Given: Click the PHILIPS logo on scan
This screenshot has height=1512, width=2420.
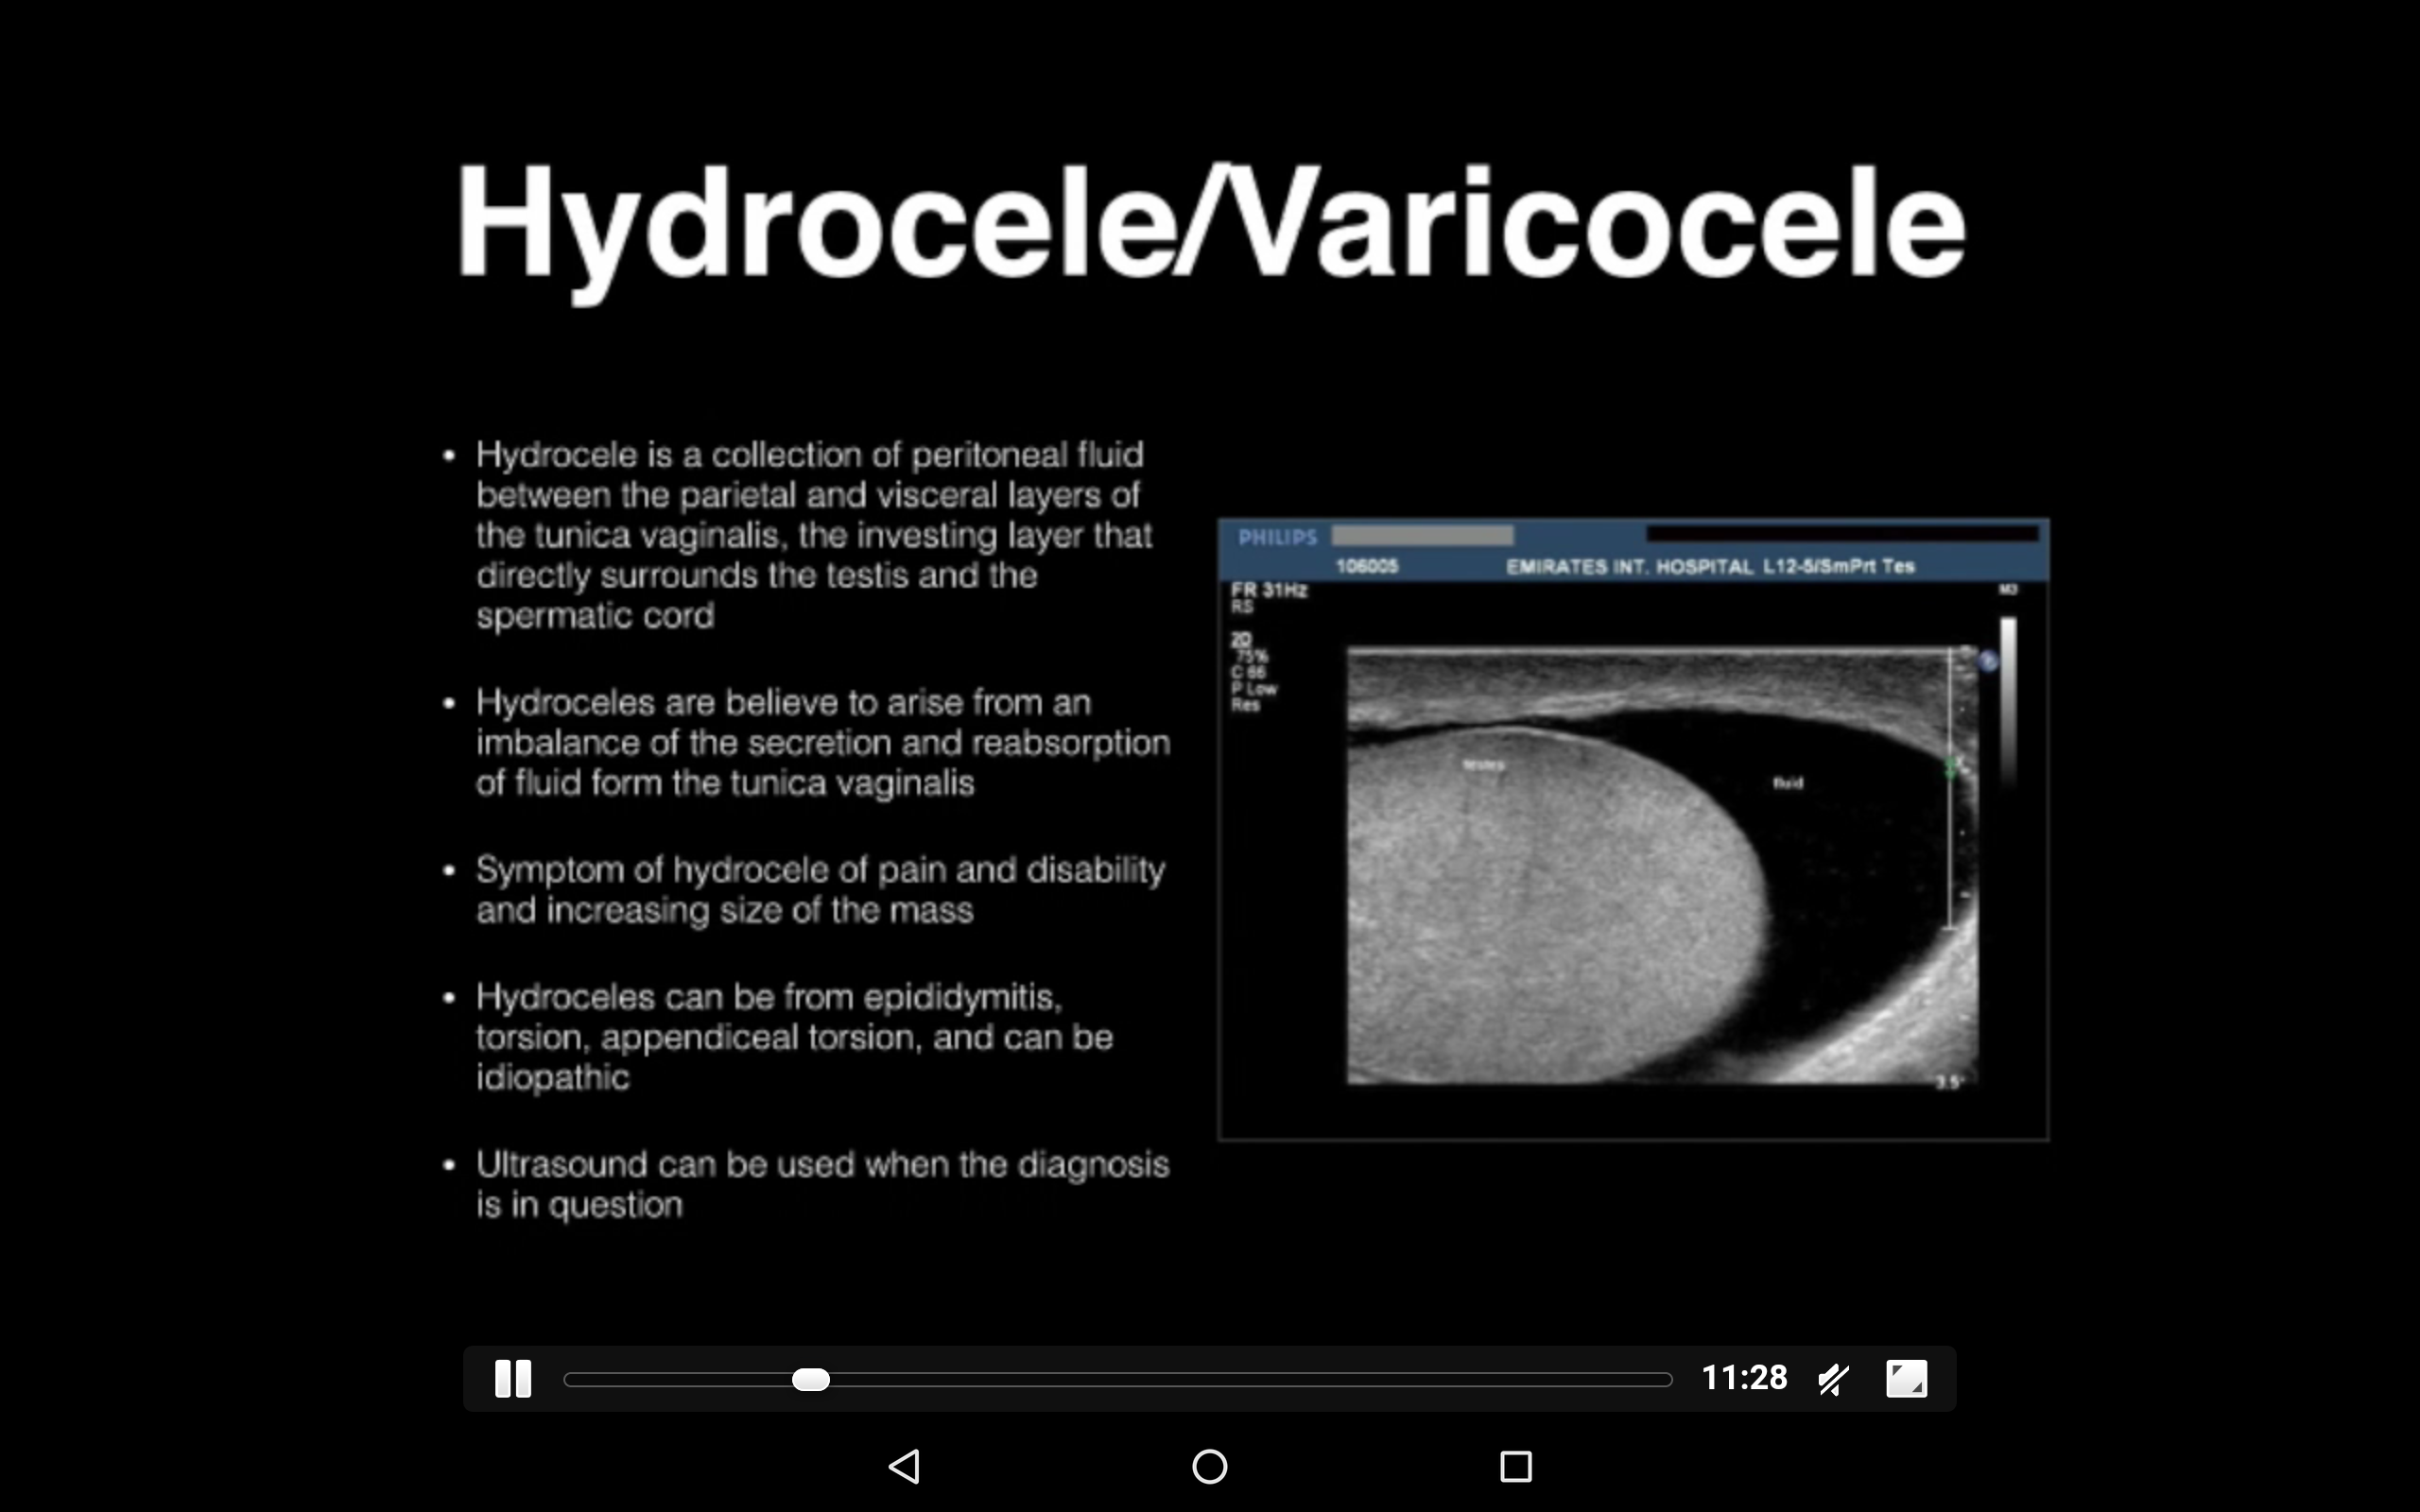Looking at the screenshot, I should (1277, 538).
